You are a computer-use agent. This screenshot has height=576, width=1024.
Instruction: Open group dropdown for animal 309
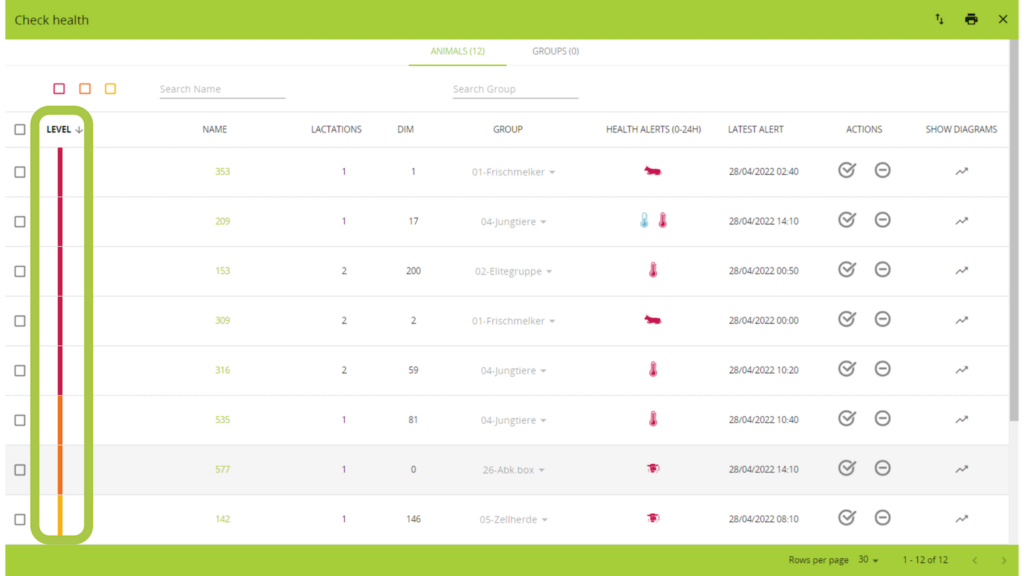tap(513, 321)
